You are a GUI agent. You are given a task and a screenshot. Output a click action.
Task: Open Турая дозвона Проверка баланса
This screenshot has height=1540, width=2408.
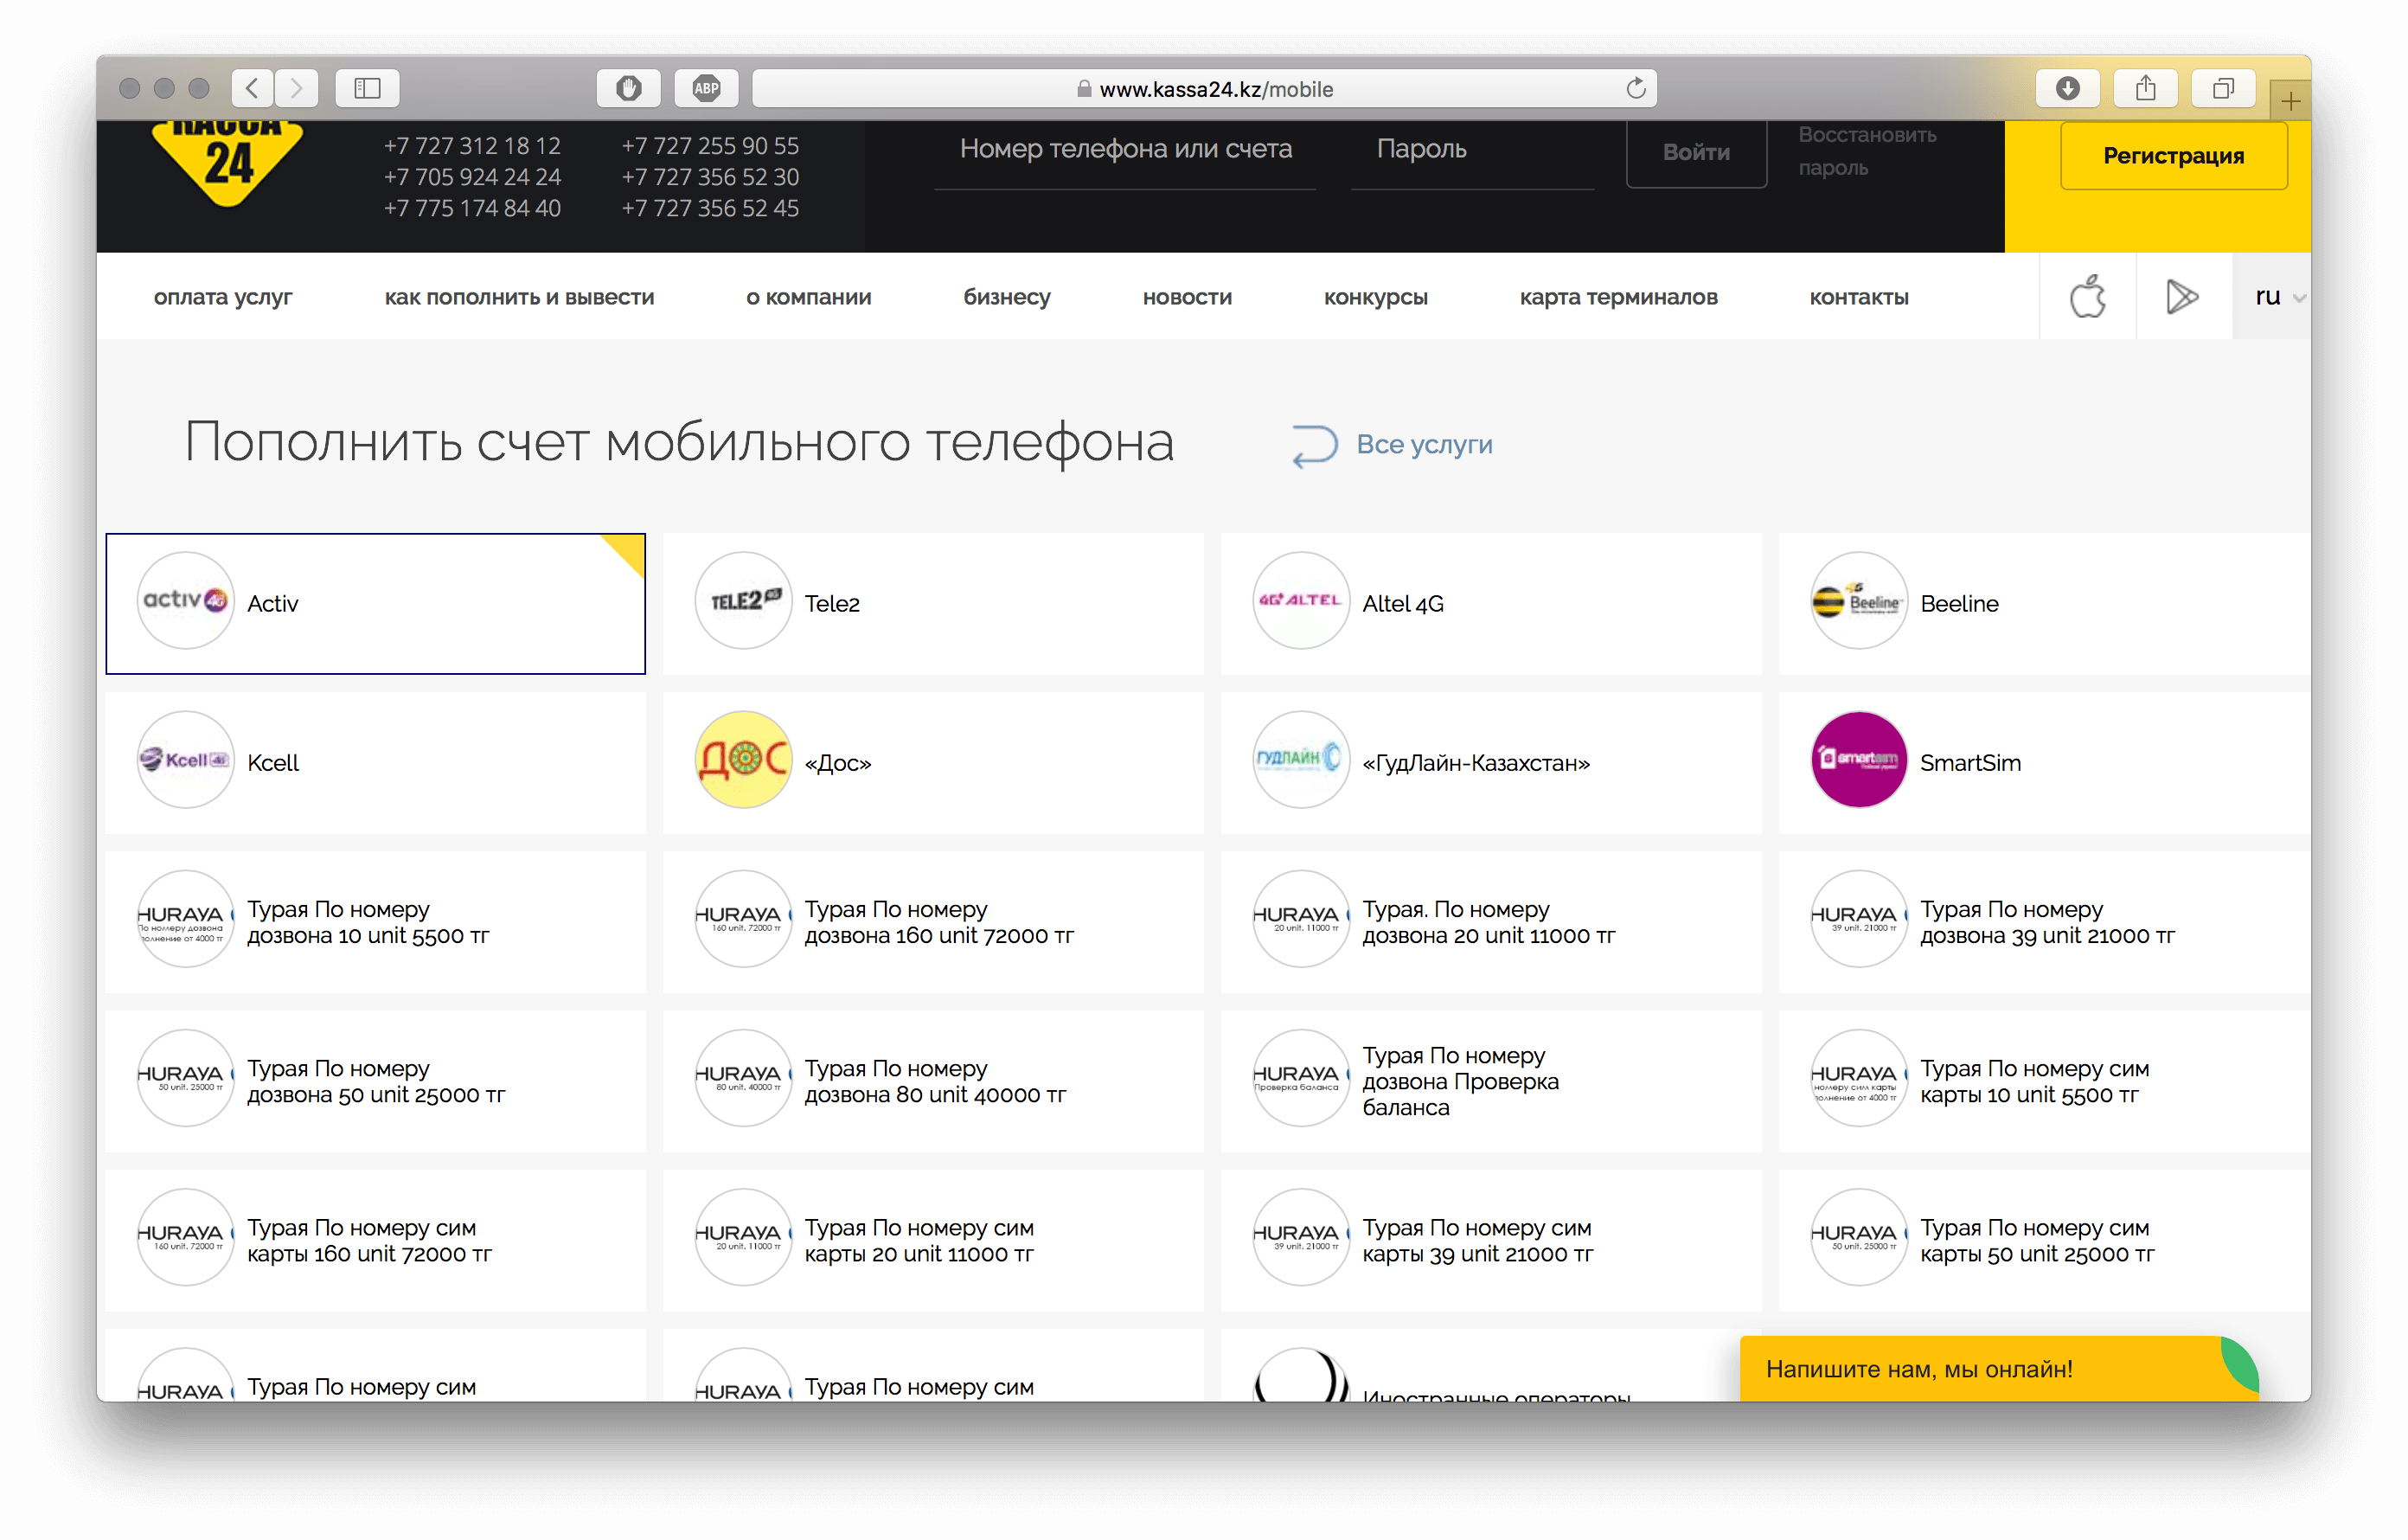[1490, 1081]
